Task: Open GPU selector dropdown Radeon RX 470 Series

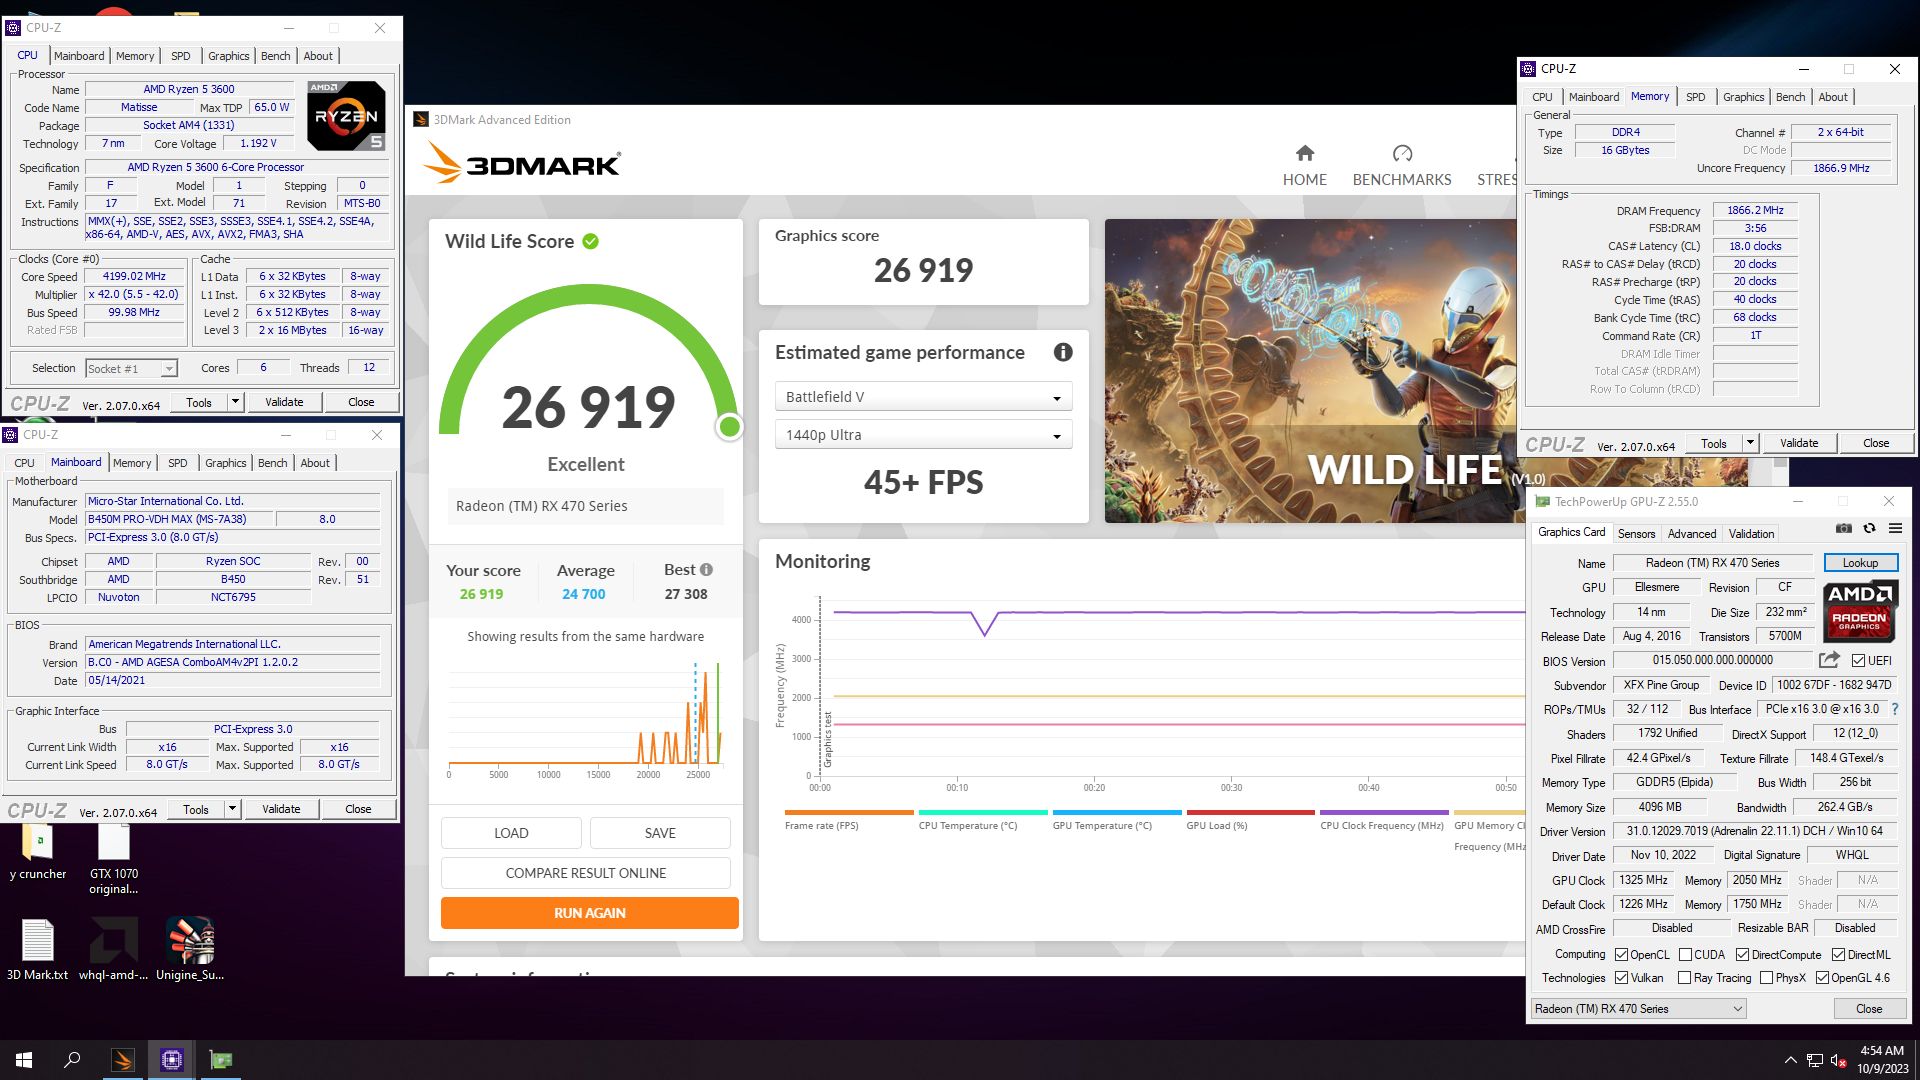Action: (x=1639, y=1009)
